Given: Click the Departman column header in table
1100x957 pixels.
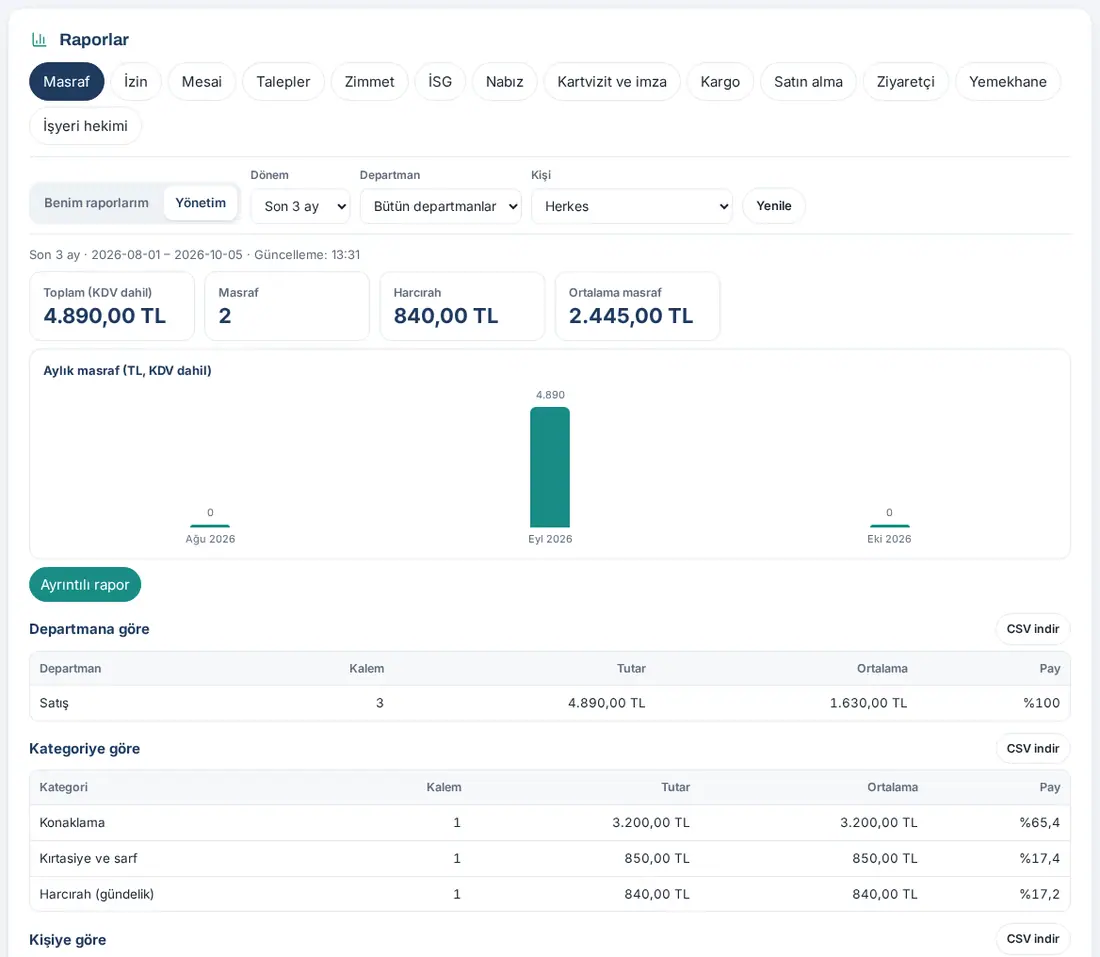Looking at the screenshot, I should [70, 669].
